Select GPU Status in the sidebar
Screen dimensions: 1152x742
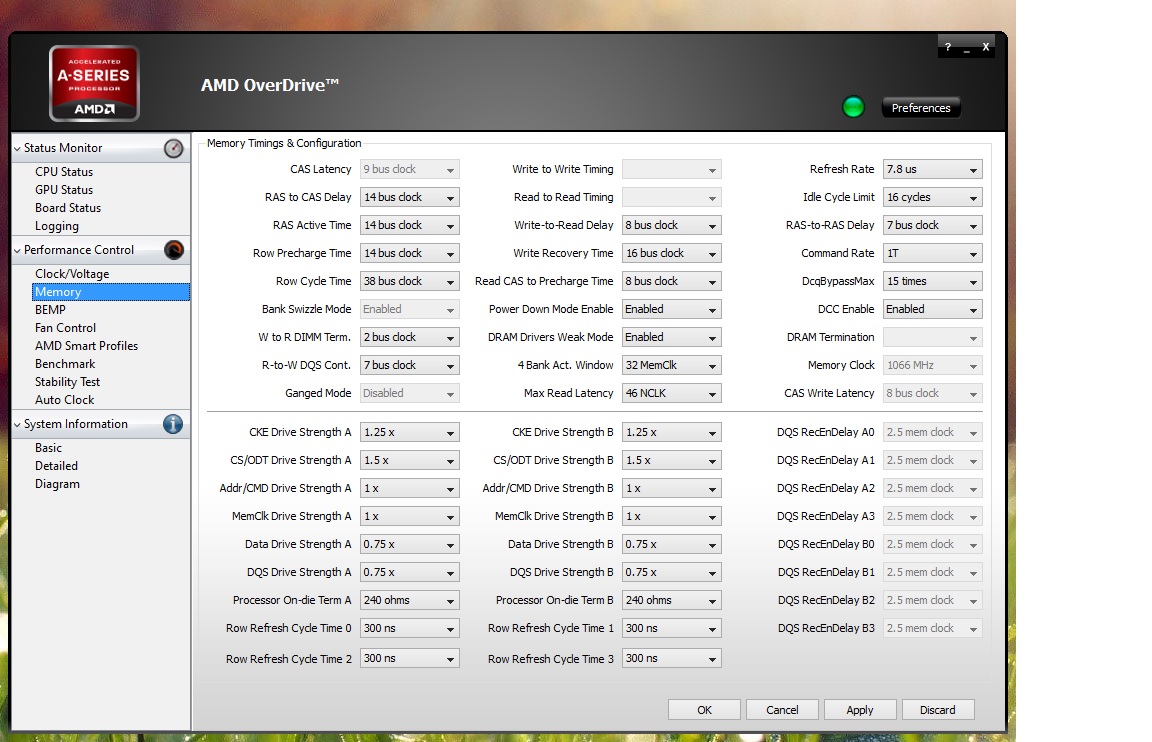tap(64, 190)
